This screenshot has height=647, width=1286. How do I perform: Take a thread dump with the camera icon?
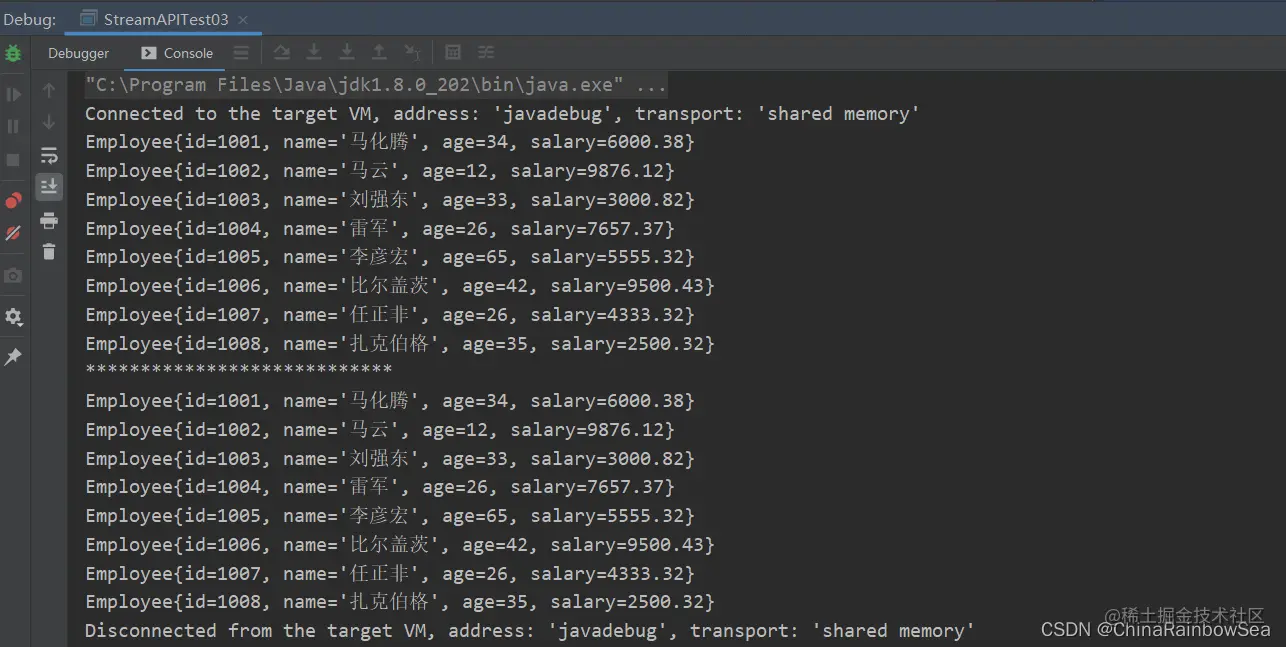tap(13, 275)
